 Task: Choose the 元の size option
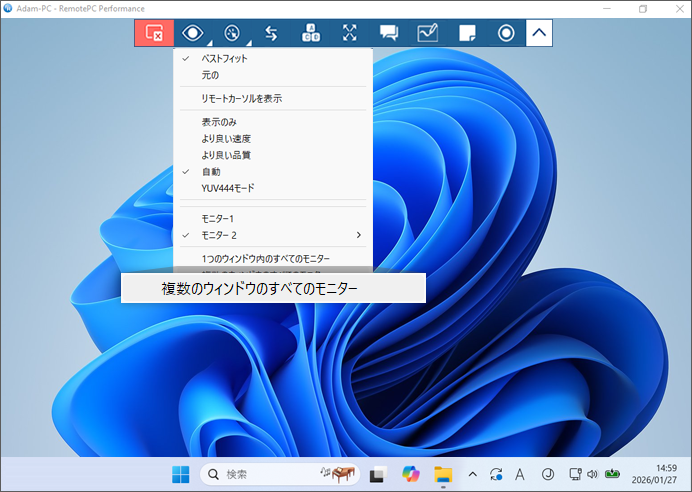point(273,75)
